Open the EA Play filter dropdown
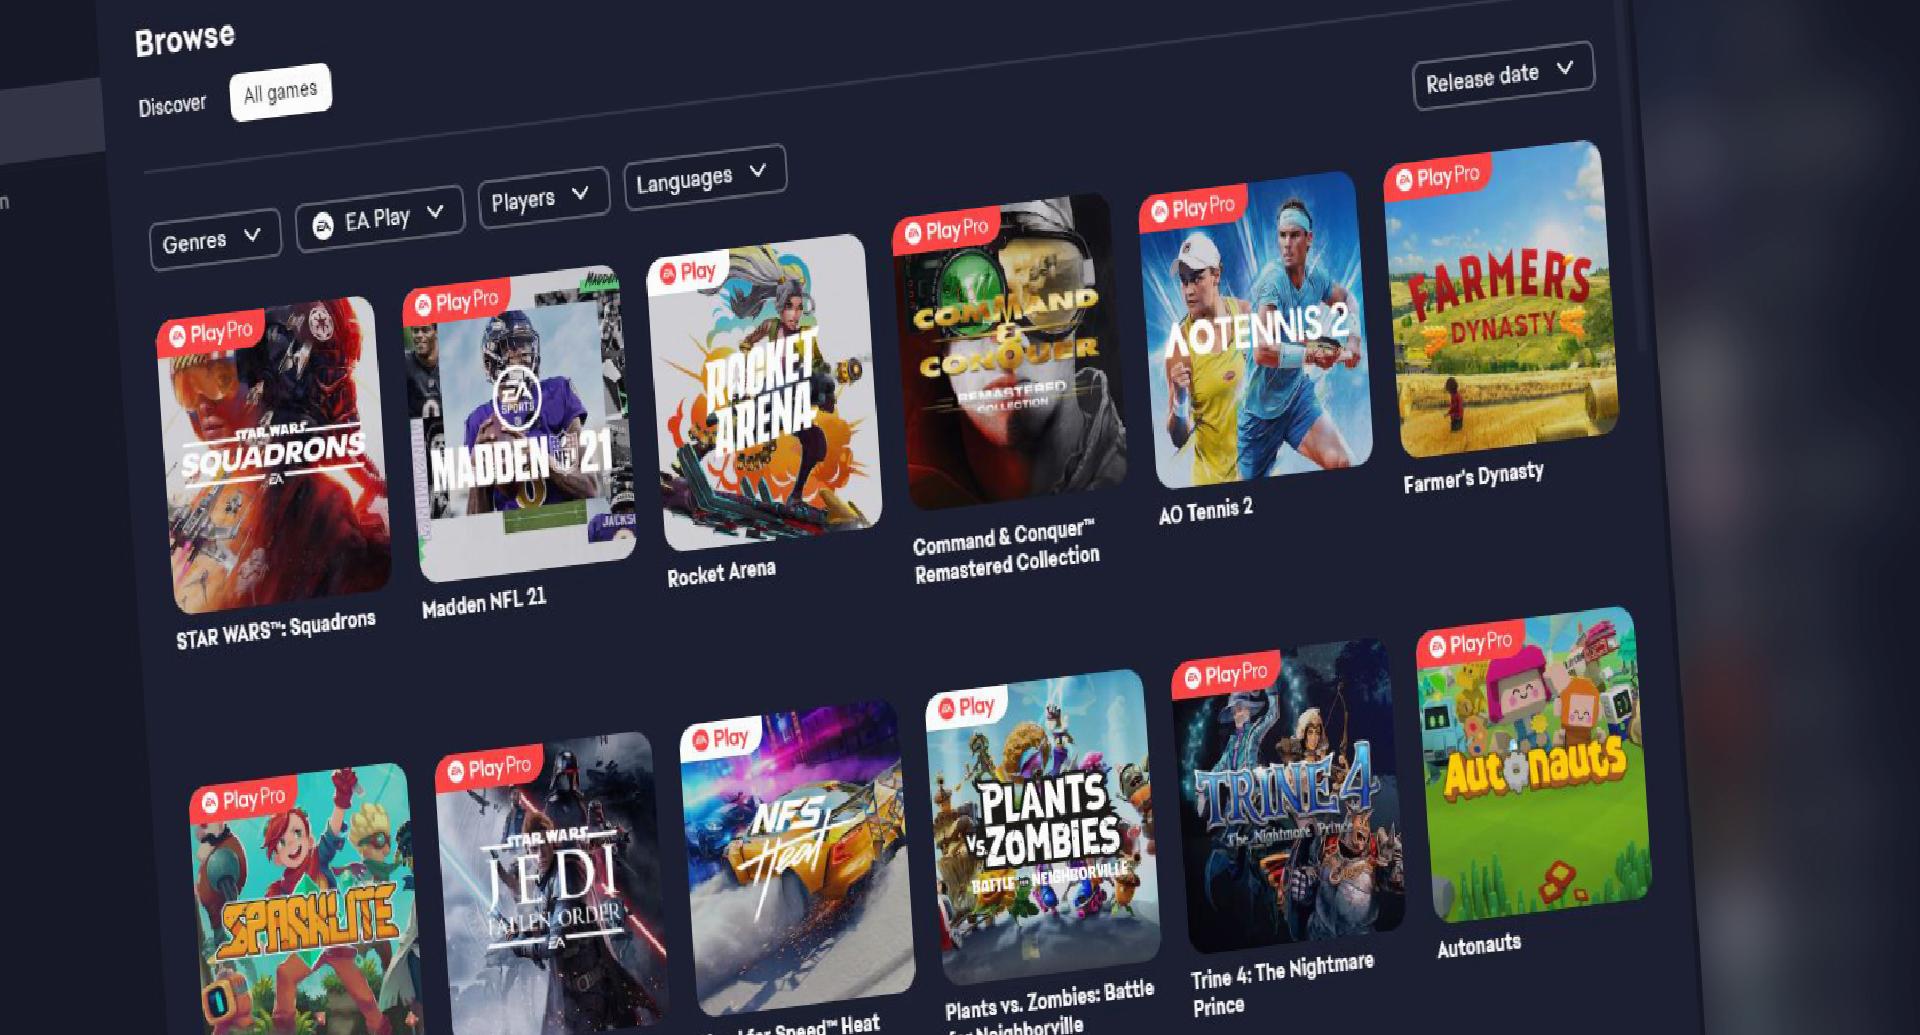 (380, 219)
